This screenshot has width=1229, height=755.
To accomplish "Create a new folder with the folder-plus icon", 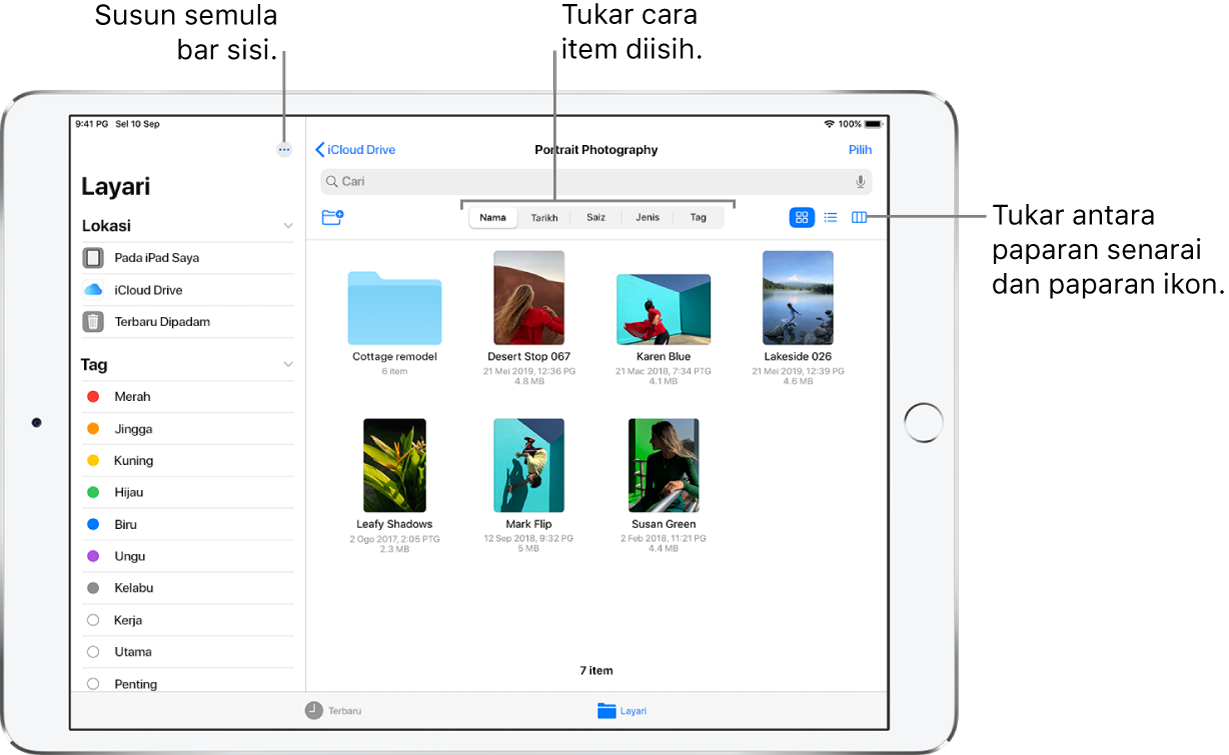I will 333,217.
